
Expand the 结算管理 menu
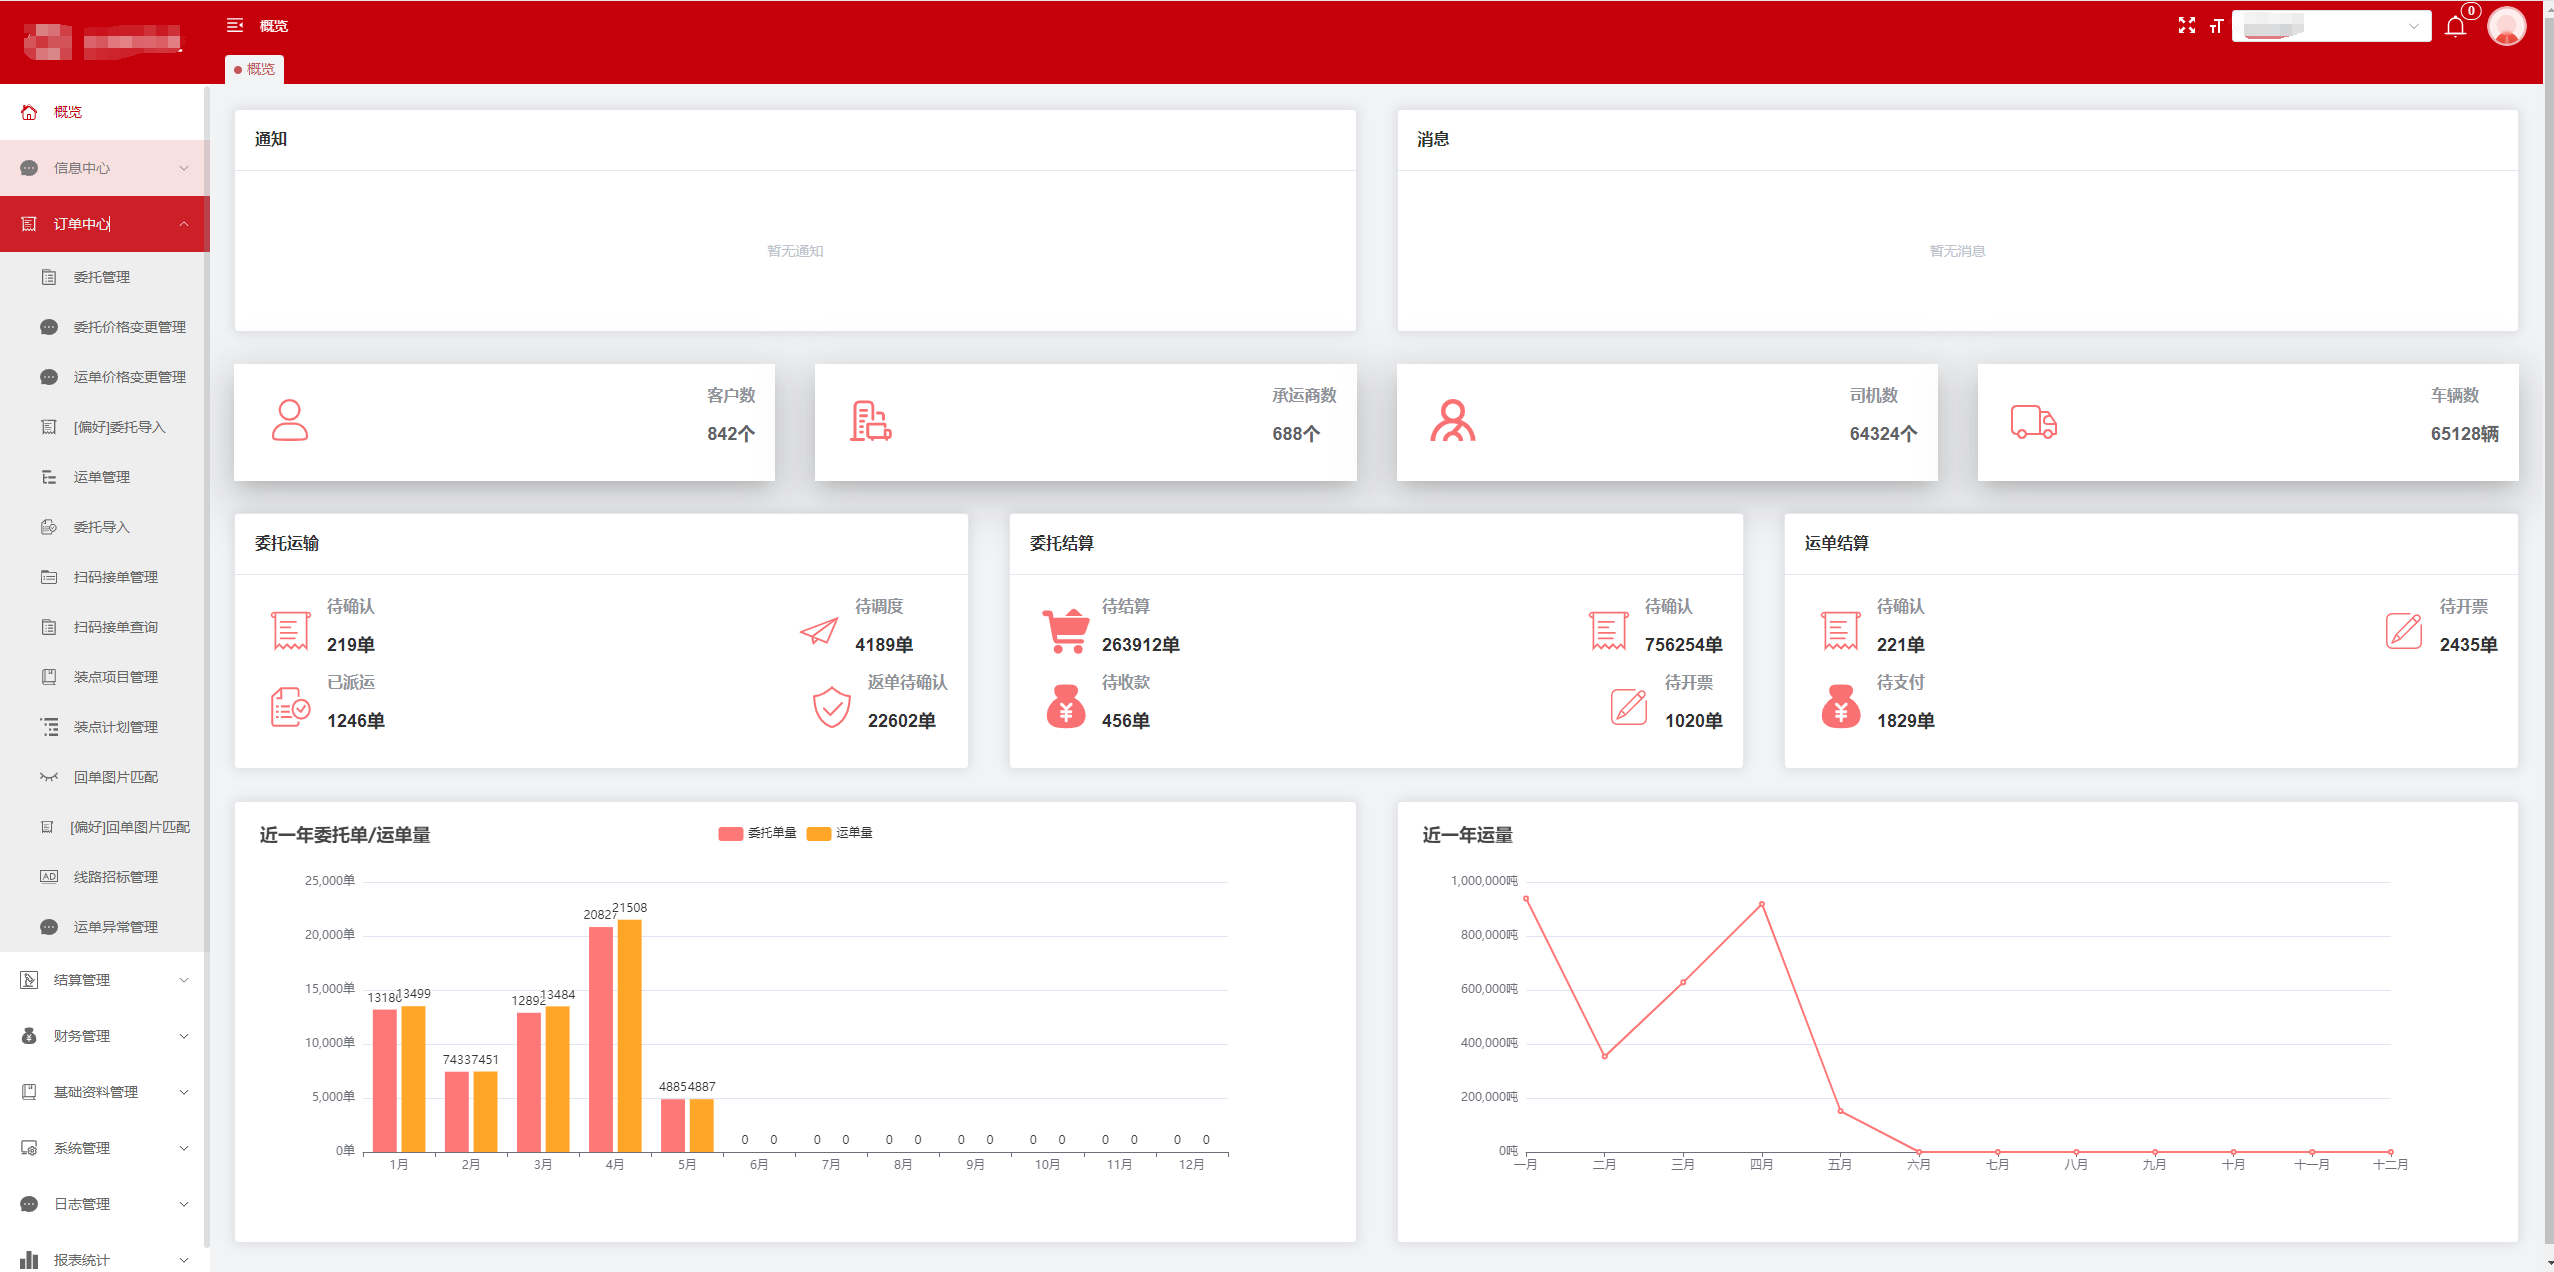104,980
